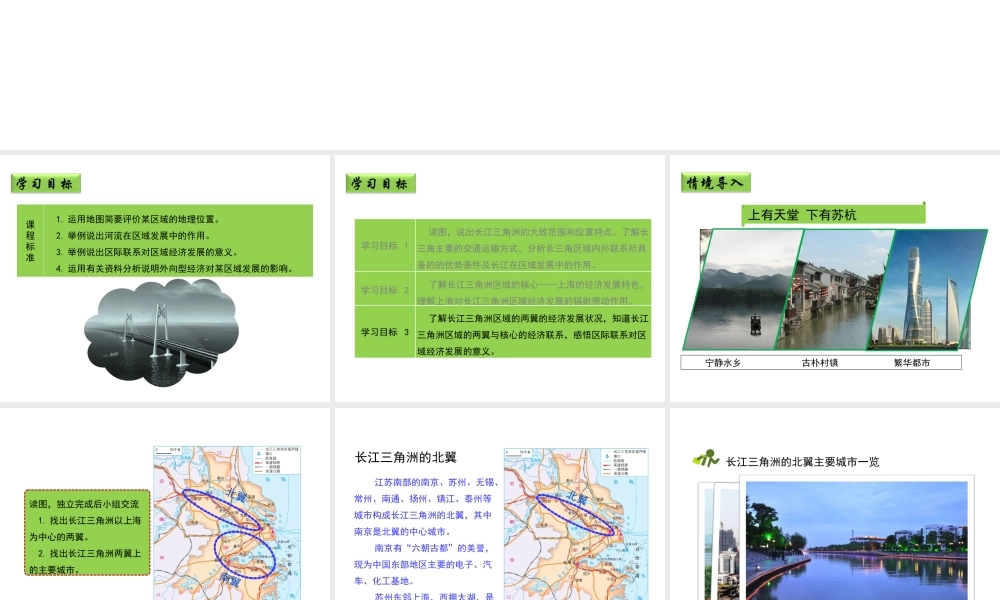Select caption 繁华都市
The image size is (1000, 600).
[x=912, y=363]
